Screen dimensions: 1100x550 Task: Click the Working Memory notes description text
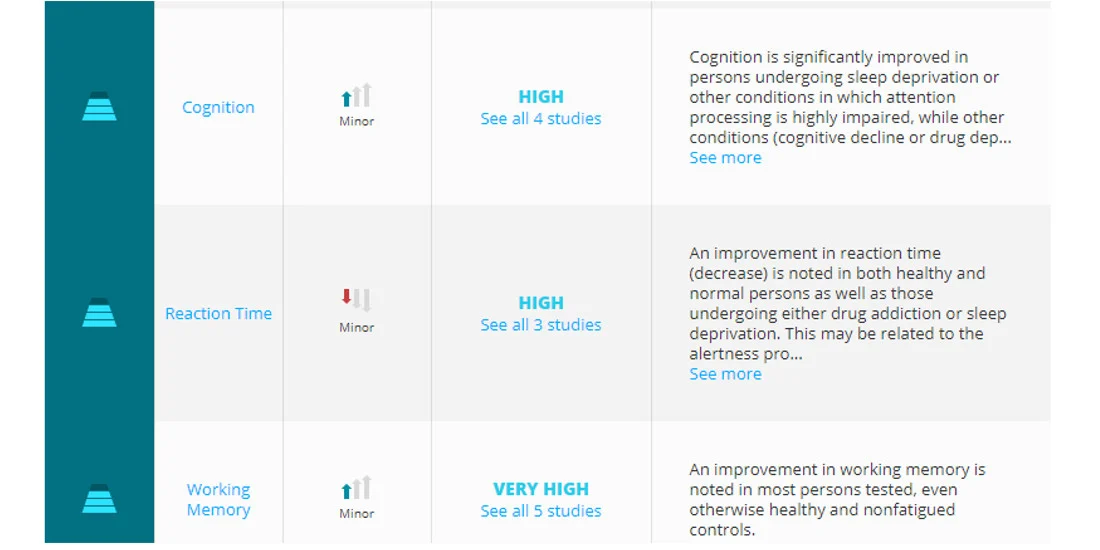click(x=837, y=499)
